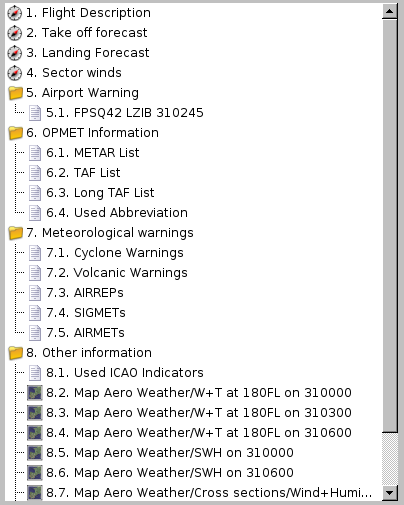Viewport: 404px width, 505px height.
Task: Click the scrollbar up arrow
Action: click(x=389, y=12)
